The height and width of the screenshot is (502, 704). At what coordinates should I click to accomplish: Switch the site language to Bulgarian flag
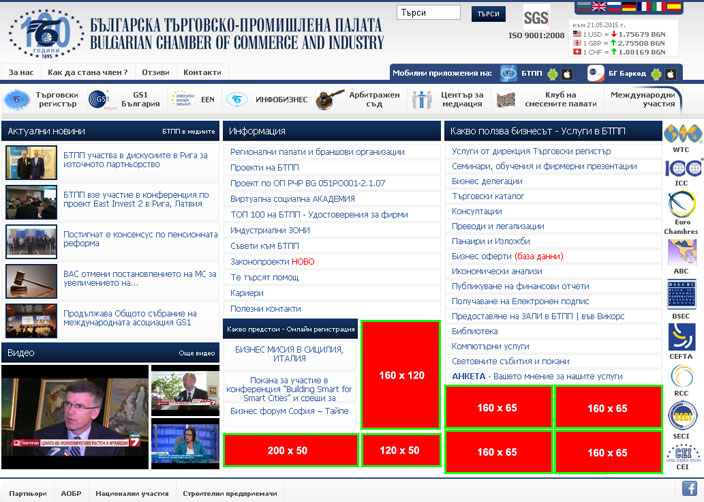tap(584, 6)
